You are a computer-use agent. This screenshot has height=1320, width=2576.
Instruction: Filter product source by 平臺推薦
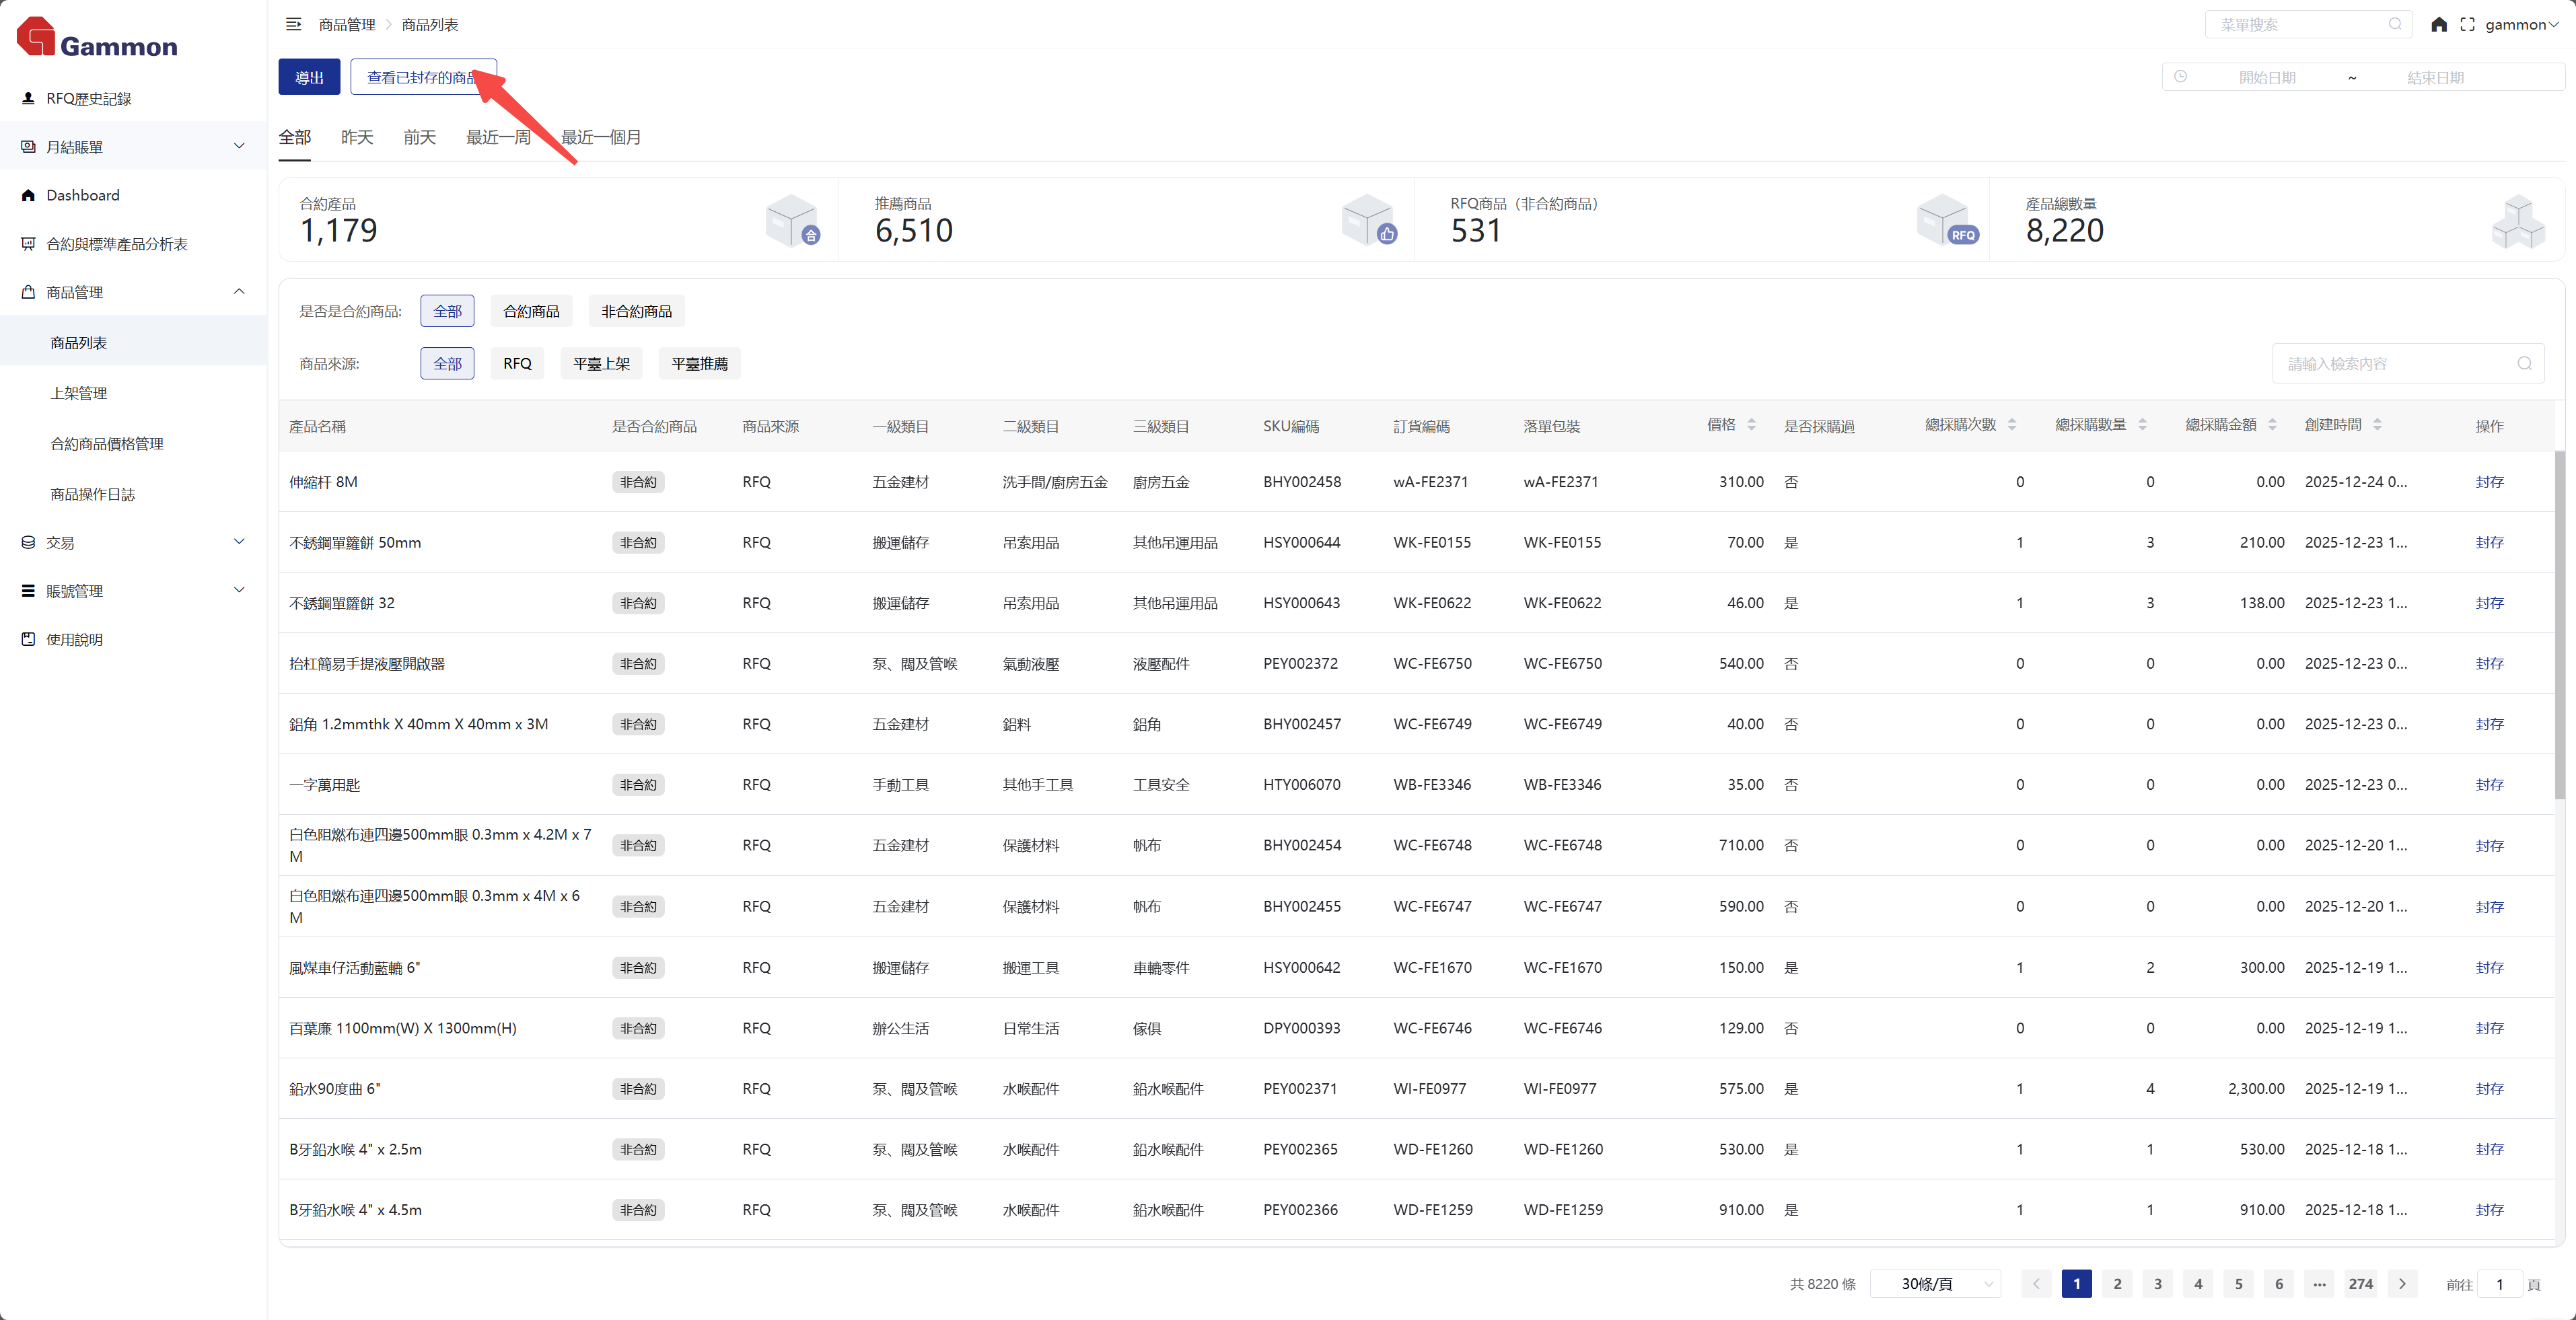click(699, 363)
